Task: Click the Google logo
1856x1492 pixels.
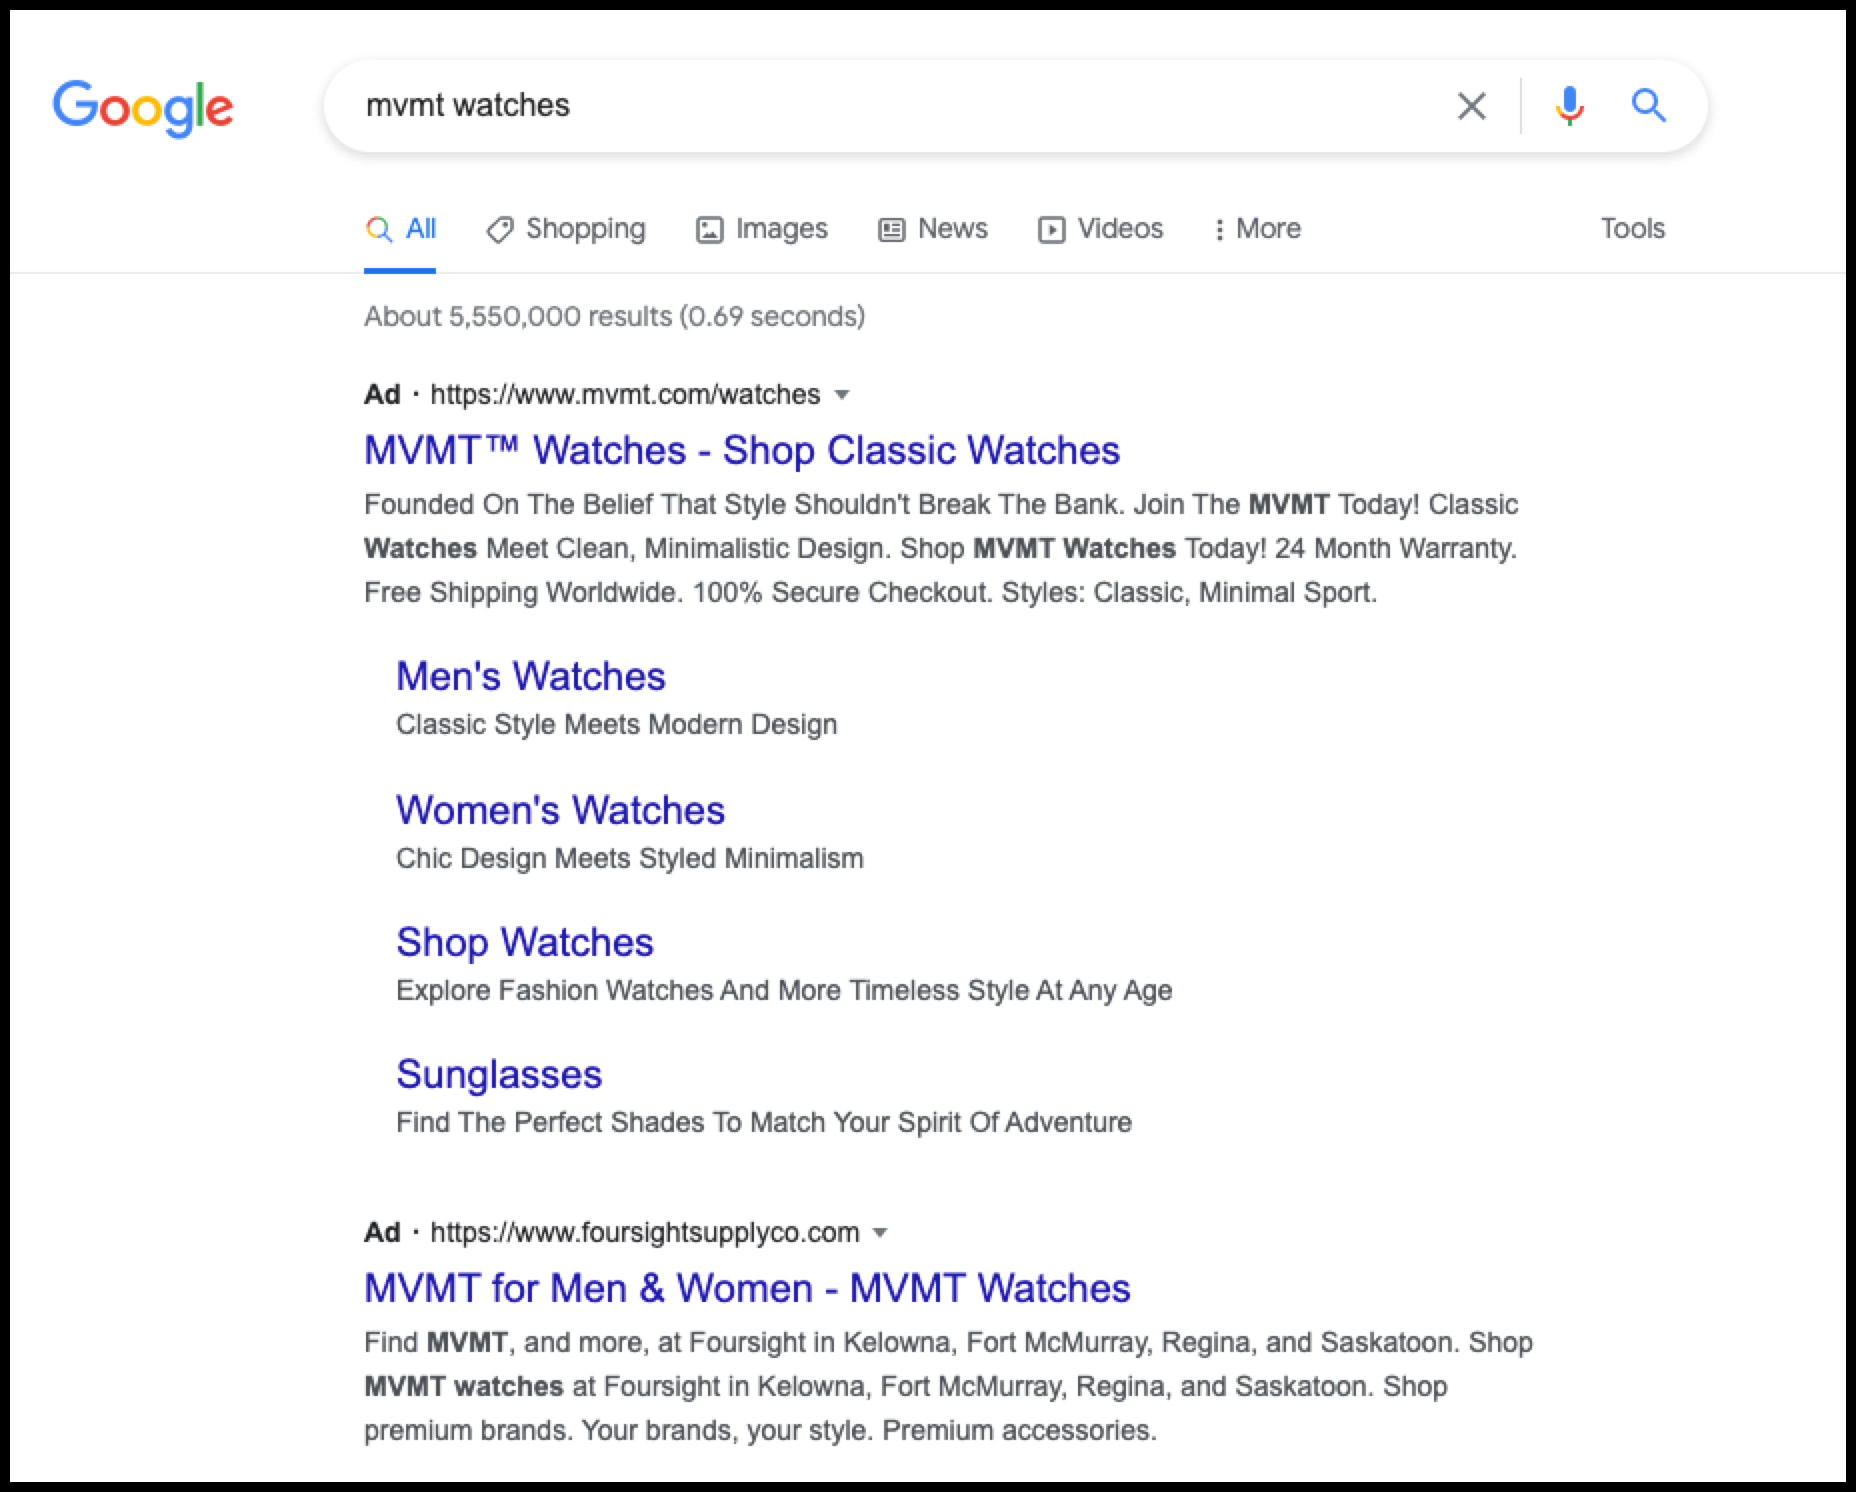Action: 144,108
